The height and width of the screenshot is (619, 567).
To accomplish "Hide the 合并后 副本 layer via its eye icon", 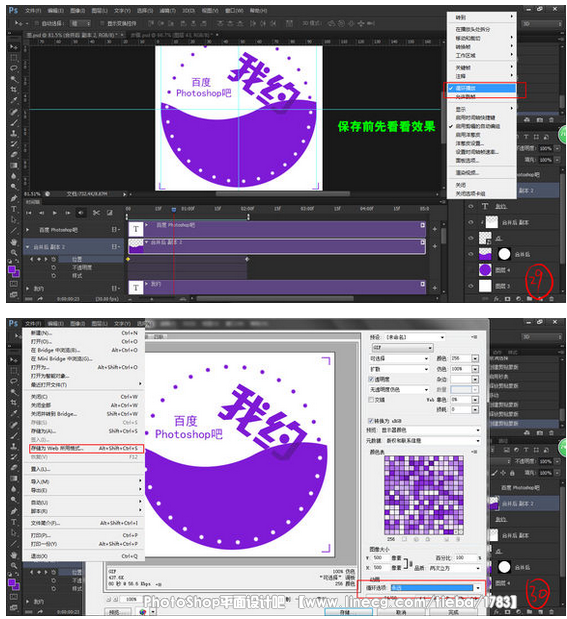I will (x=471, y=222).
